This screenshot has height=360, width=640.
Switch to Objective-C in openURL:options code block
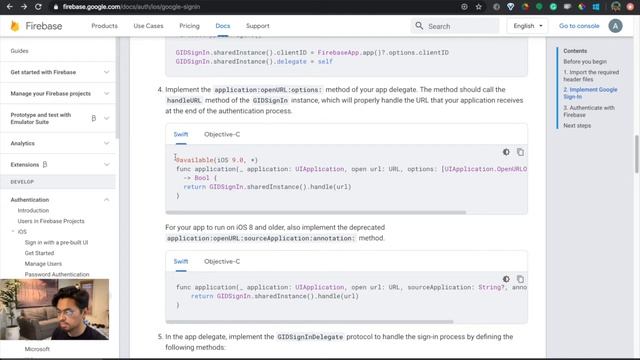click(222, 134)
